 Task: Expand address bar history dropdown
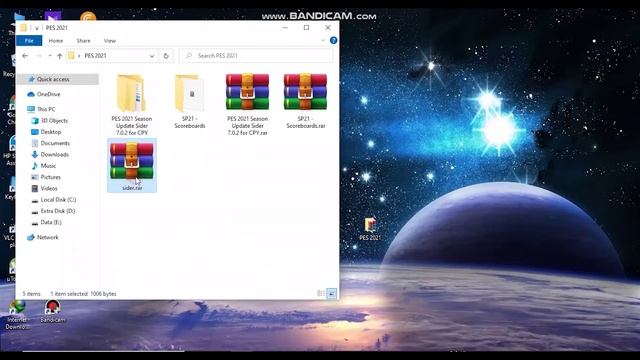(152, 56)
